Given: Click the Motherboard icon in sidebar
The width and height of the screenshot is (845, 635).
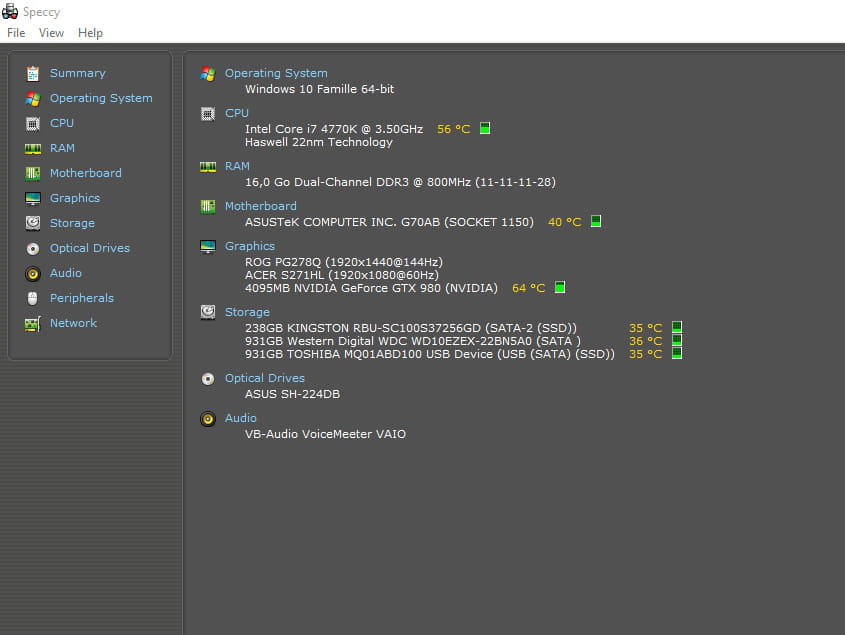Looking at the screenshot, I should pyautogui.click(x=33, y=173).
